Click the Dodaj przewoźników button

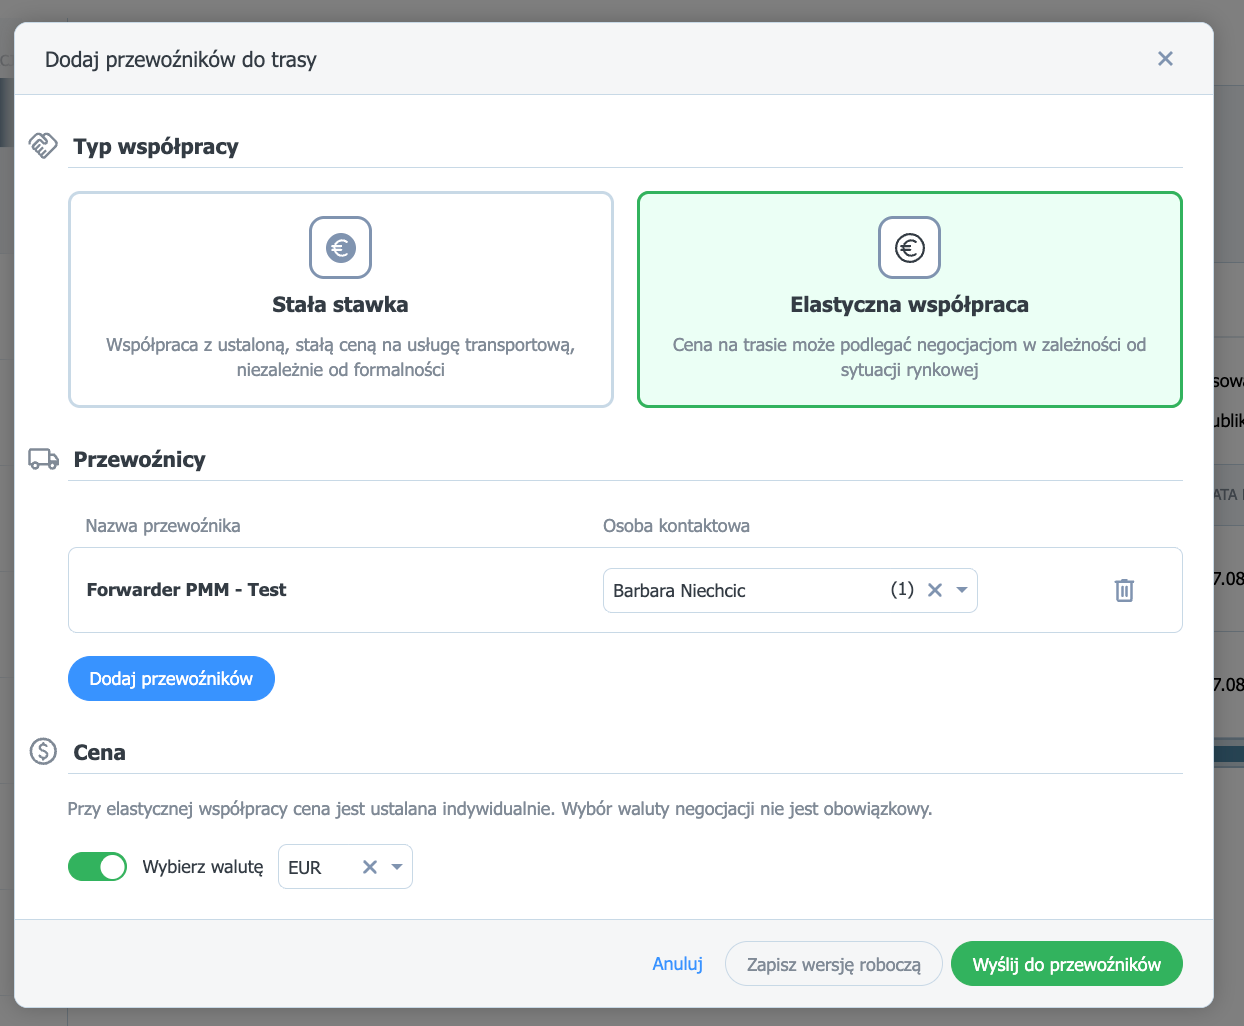(x=171, y=678)
